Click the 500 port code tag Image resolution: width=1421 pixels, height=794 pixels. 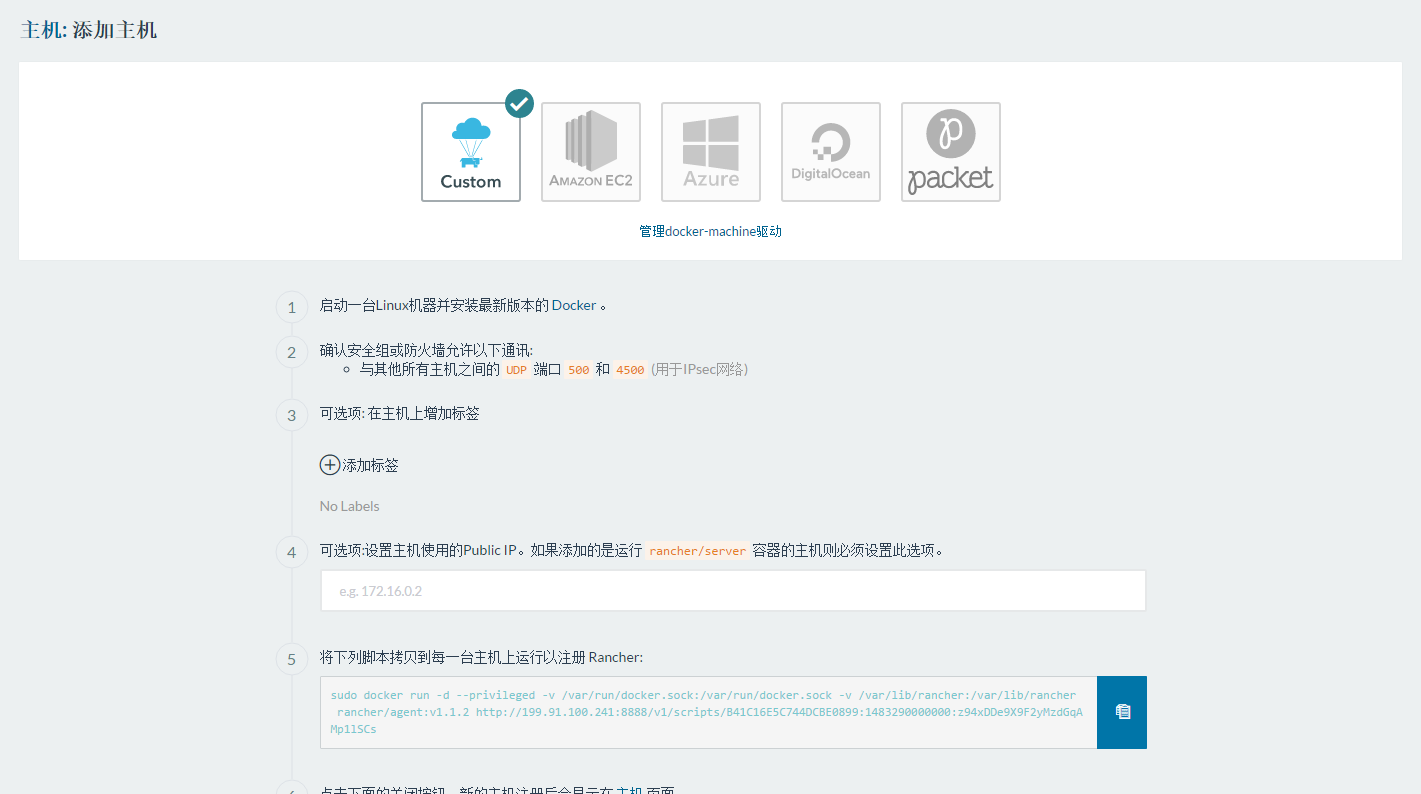pyautogui.click(x=578, y=370)
